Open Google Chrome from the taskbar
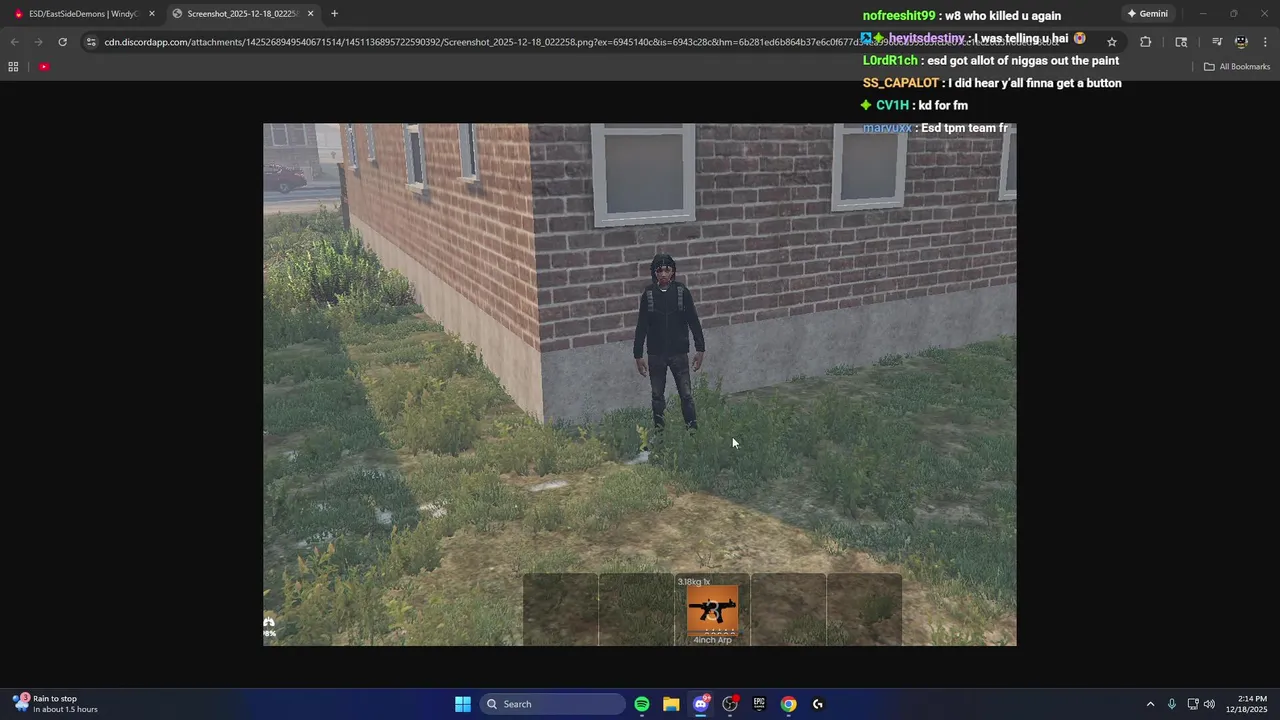This screenshot has height=720, width=1280. point(789,704)
